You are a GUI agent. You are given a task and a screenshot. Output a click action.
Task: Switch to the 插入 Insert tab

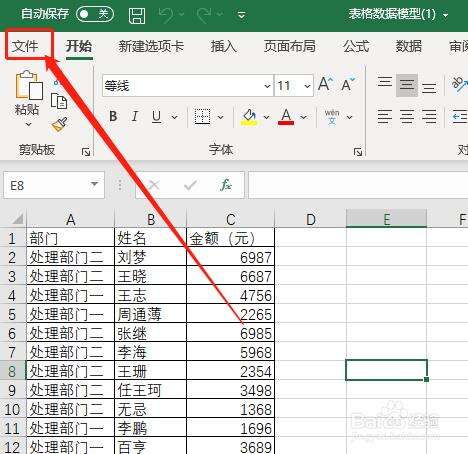click(x=223, y=46)
